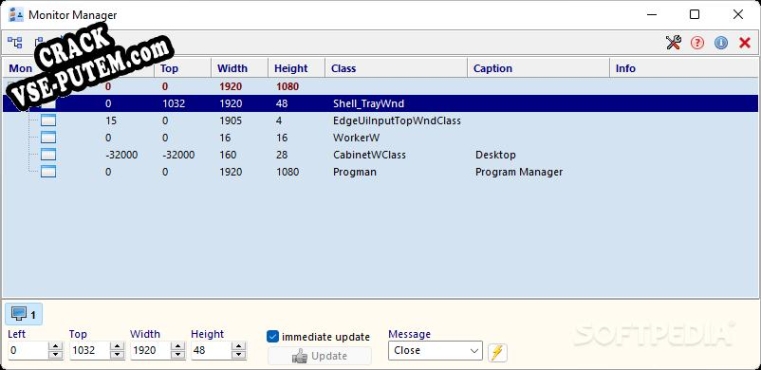This screenshot has height=370, width=761.
Task: Click the Top input field showing 1032
Action: pyautogui.click(x=89, y=351)
